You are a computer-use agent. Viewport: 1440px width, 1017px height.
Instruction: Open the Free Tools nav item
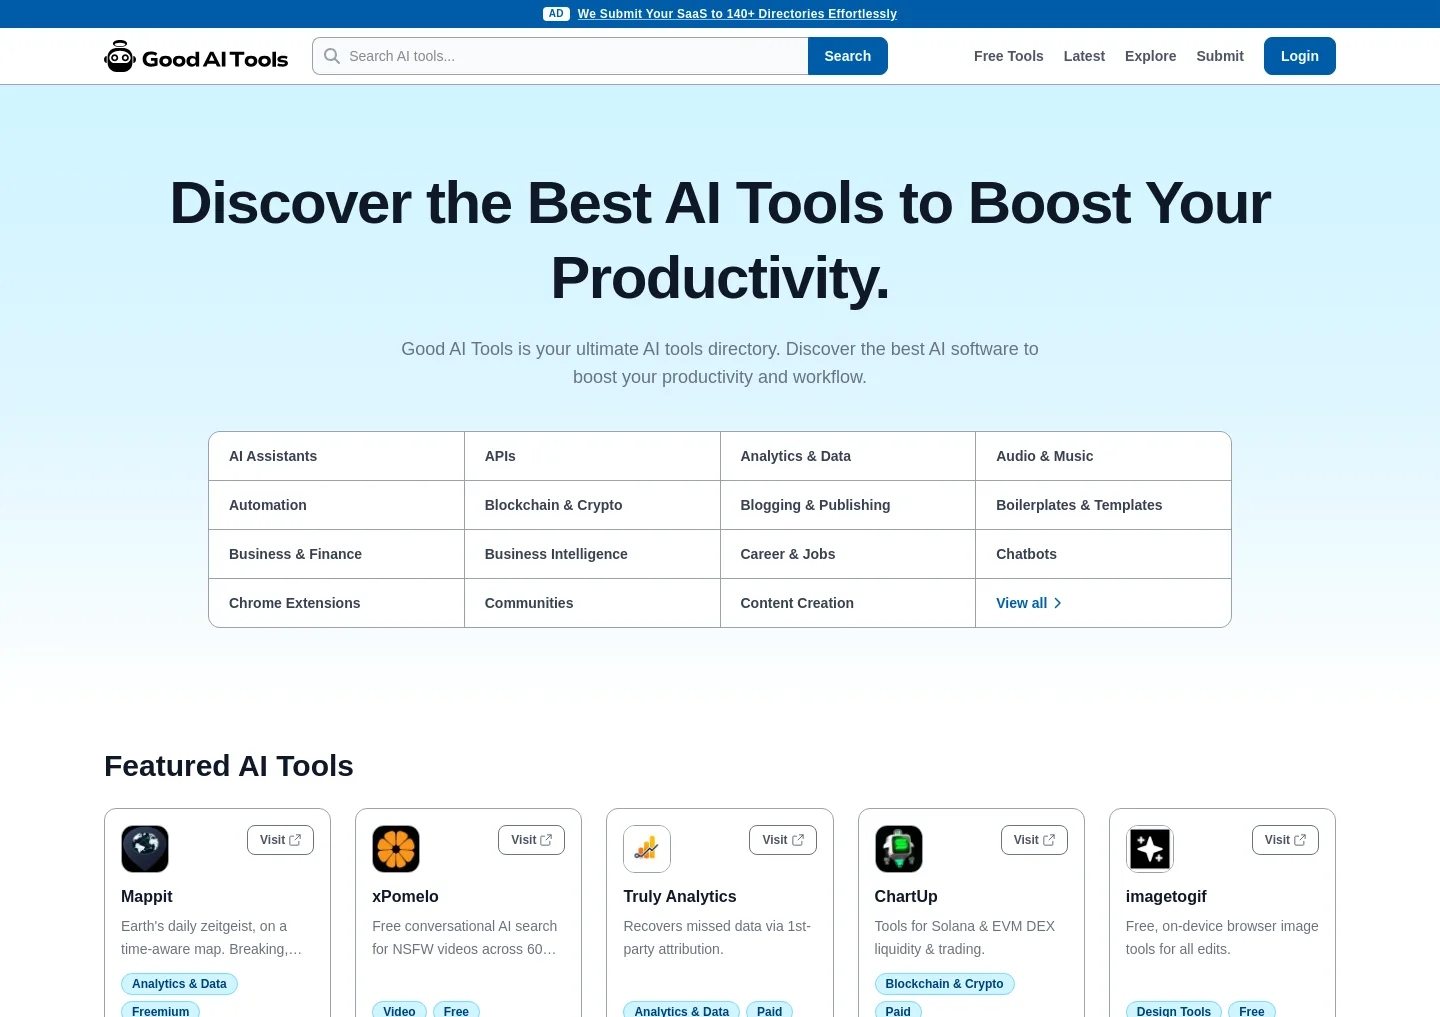pyautogui.click(x=1009, y=56)
